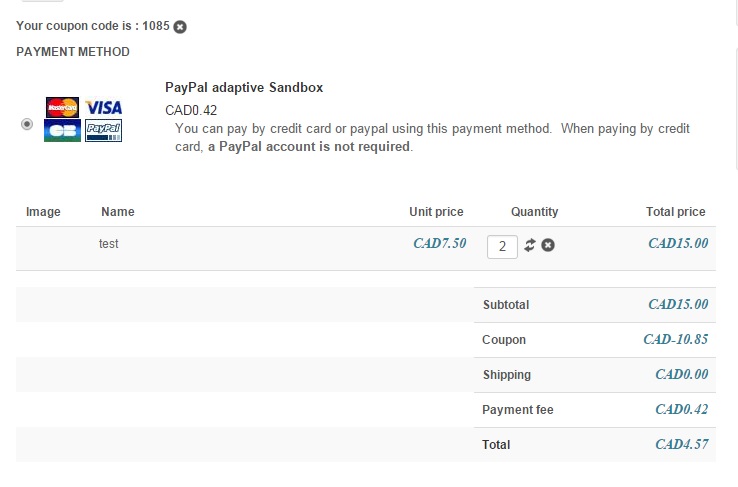Viewport: 738px width, 487px height.
Task: Refresh the quantity for the test product
Action: [530, 245]
